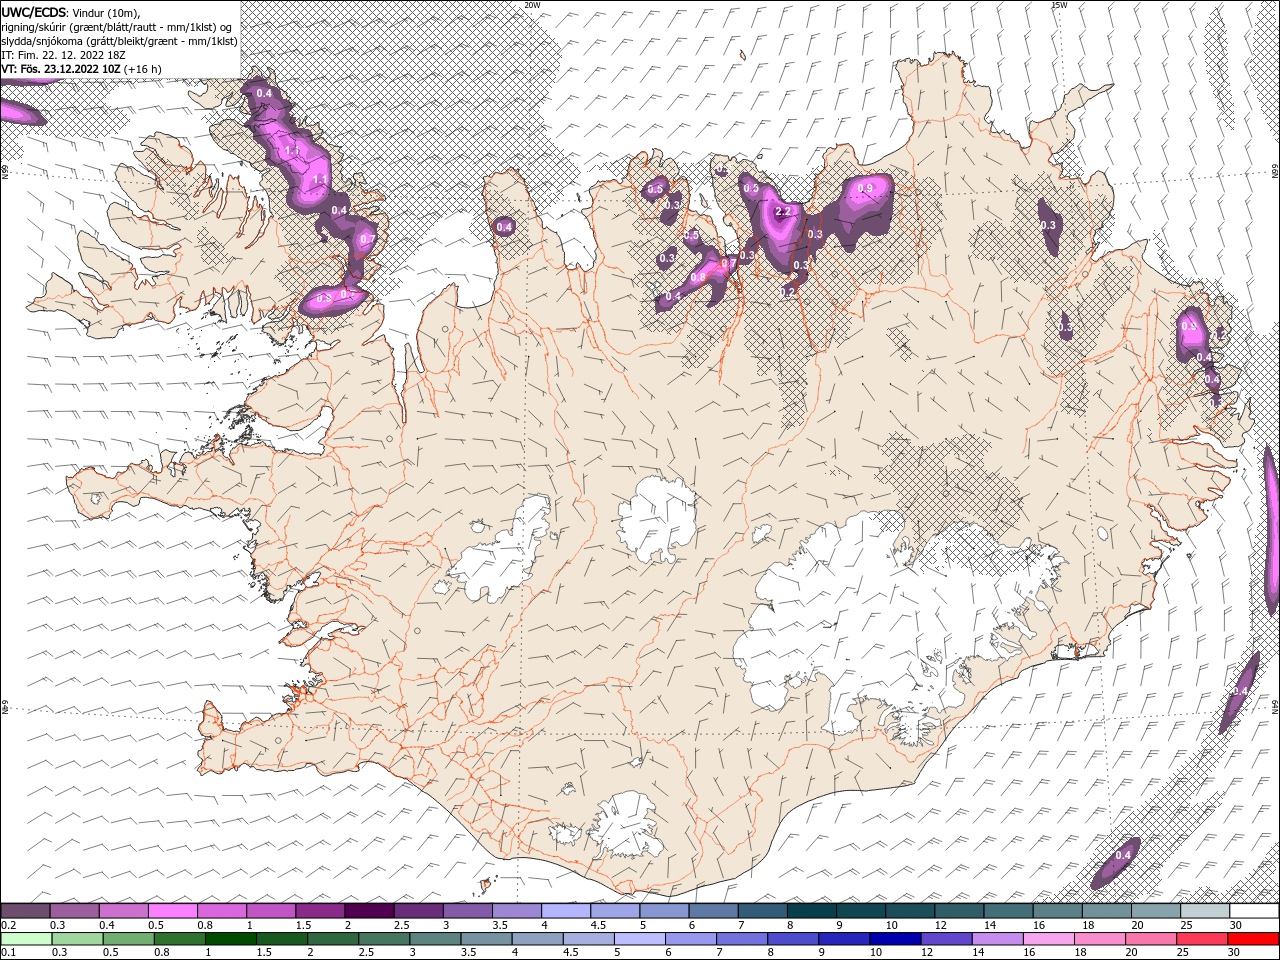Select the 'IT: Fim. 22. 12. 2022 18Z' line
This screenshot has width=1280, height=960.
(x=62, y=55)
